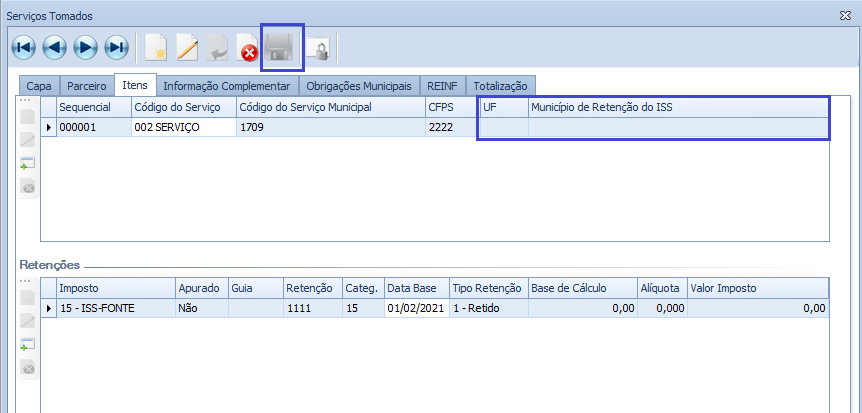Navigate to the next record
Screen dimensions: 862x413
tap(85, 47)
